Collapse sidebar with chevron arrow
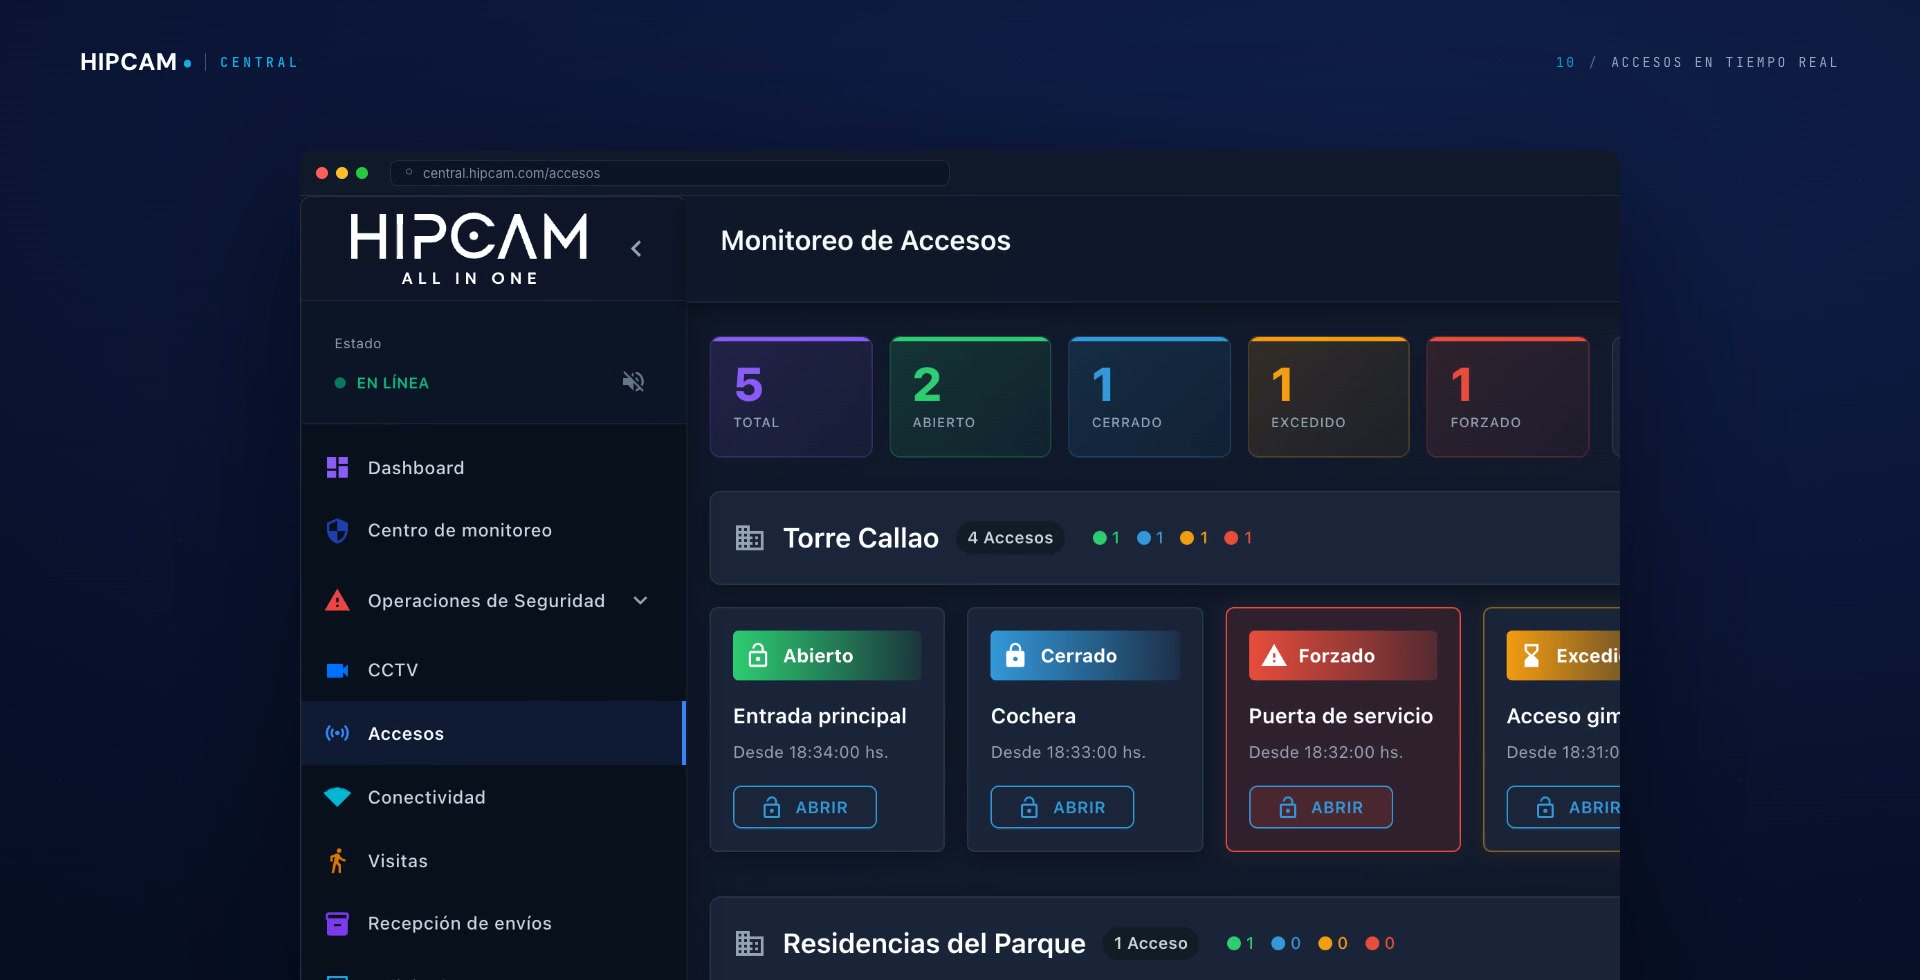 coord(636,249)
